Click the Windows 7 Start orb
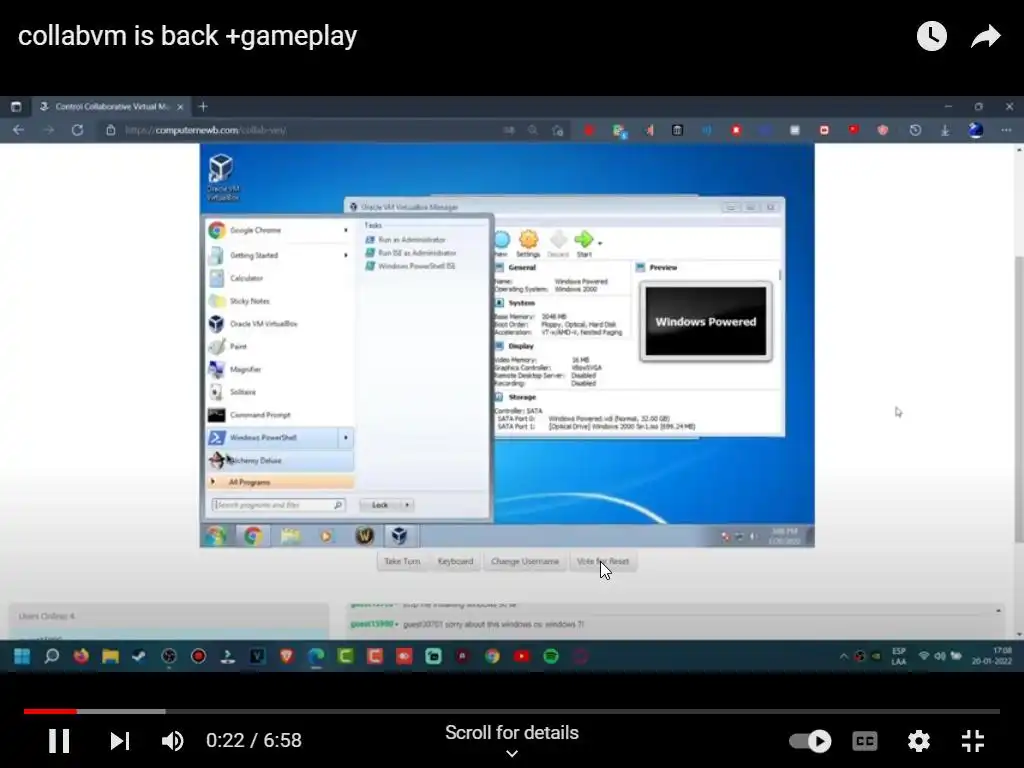1024x768 pixels. tap(216, 536)
